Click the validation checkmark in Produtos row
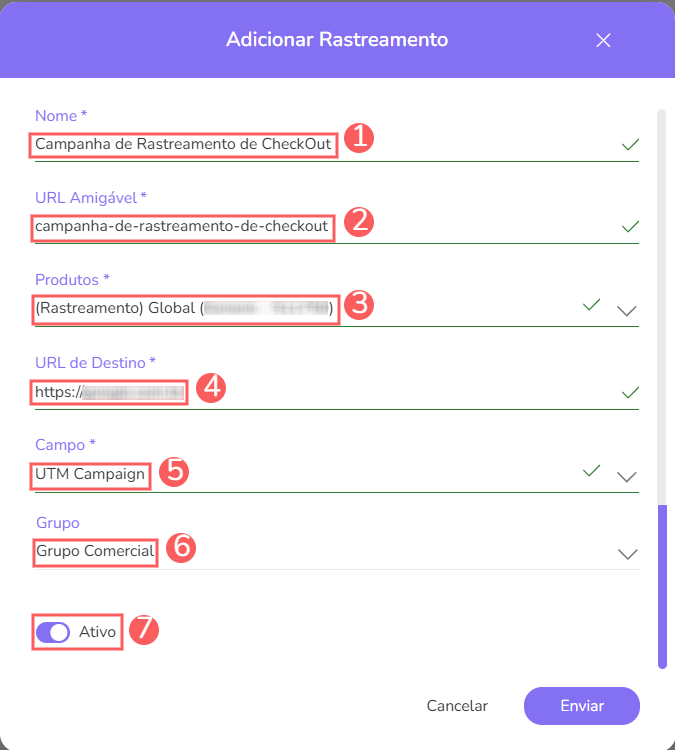 coord(592,304)
